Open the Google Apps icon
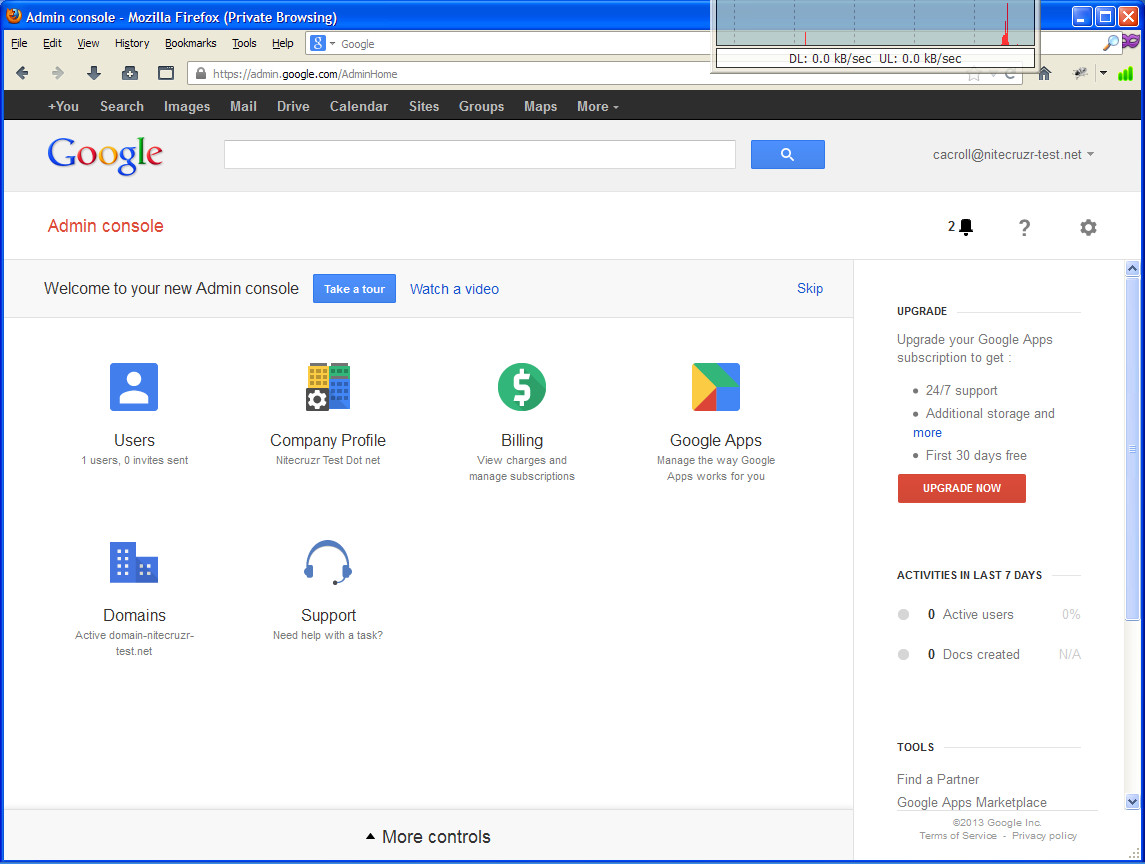1145x864 pixels. [x=716, y=386]
